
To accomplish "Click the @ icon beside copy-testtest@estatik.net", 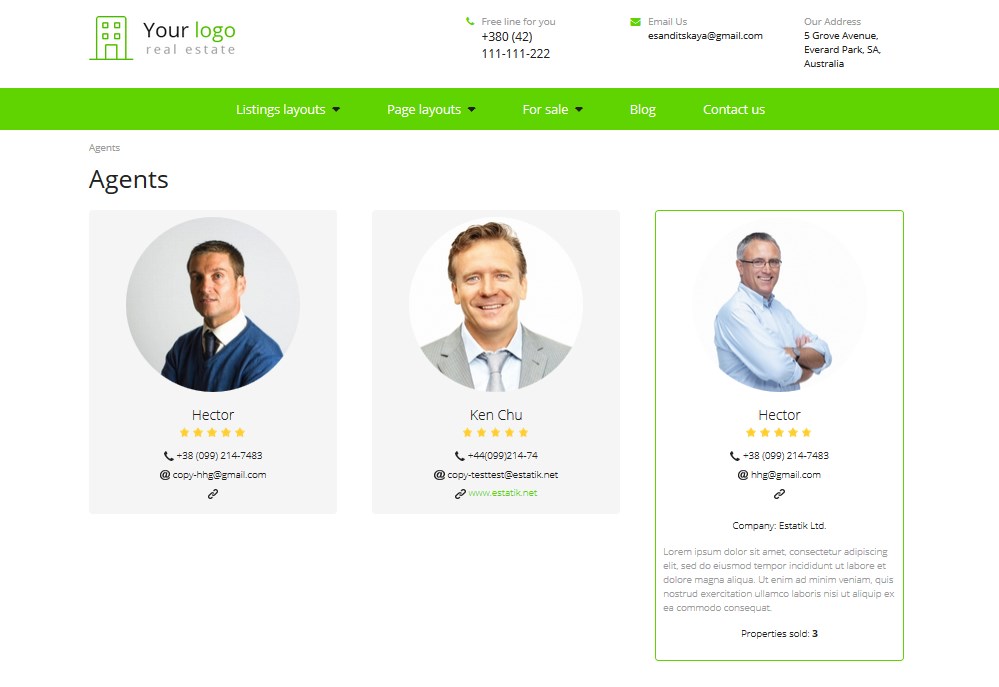I will point(439,475).
